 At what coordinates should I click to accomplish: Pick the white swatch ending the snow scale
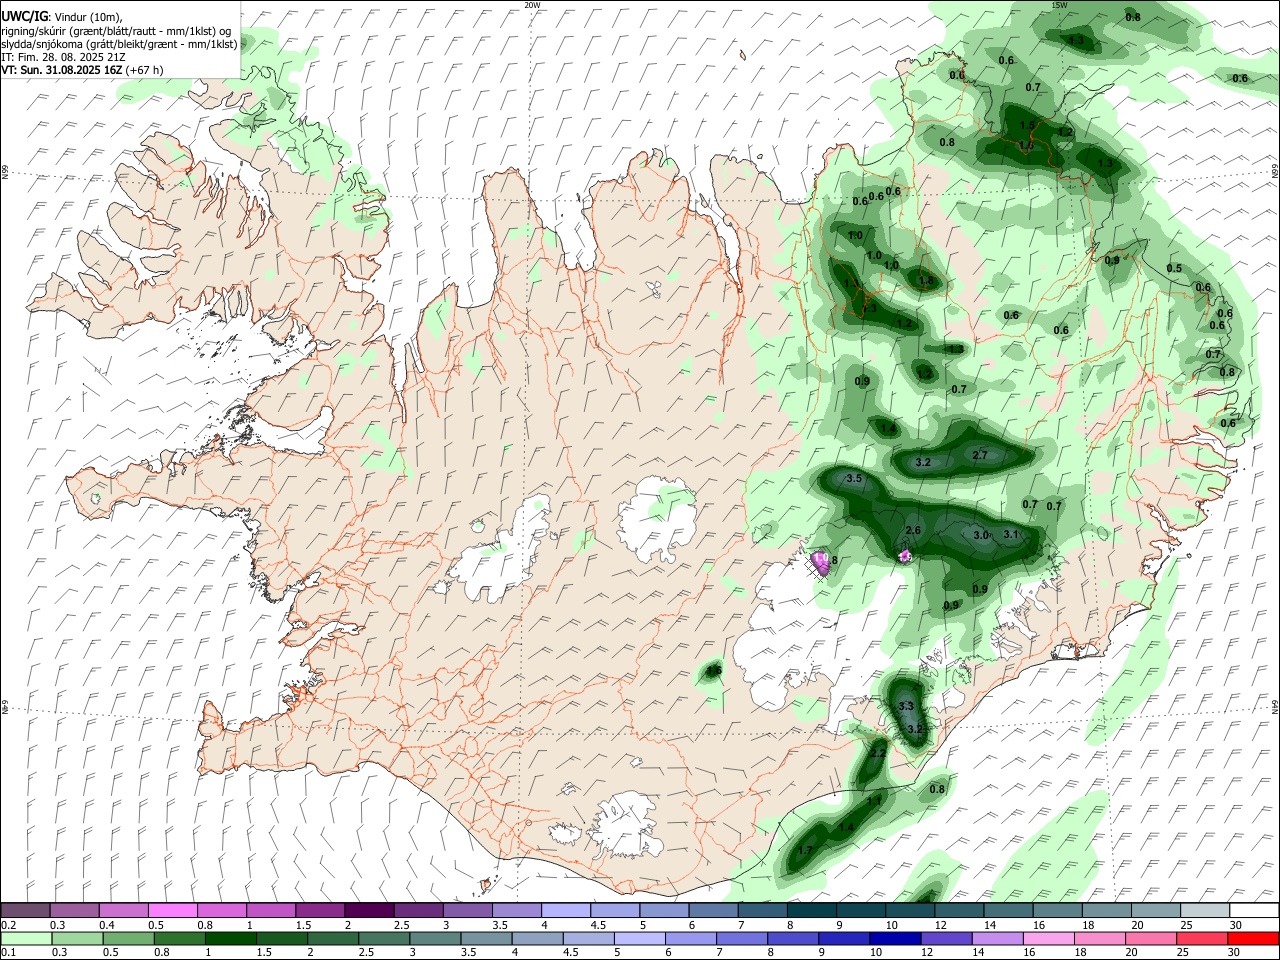[1255, 910]
